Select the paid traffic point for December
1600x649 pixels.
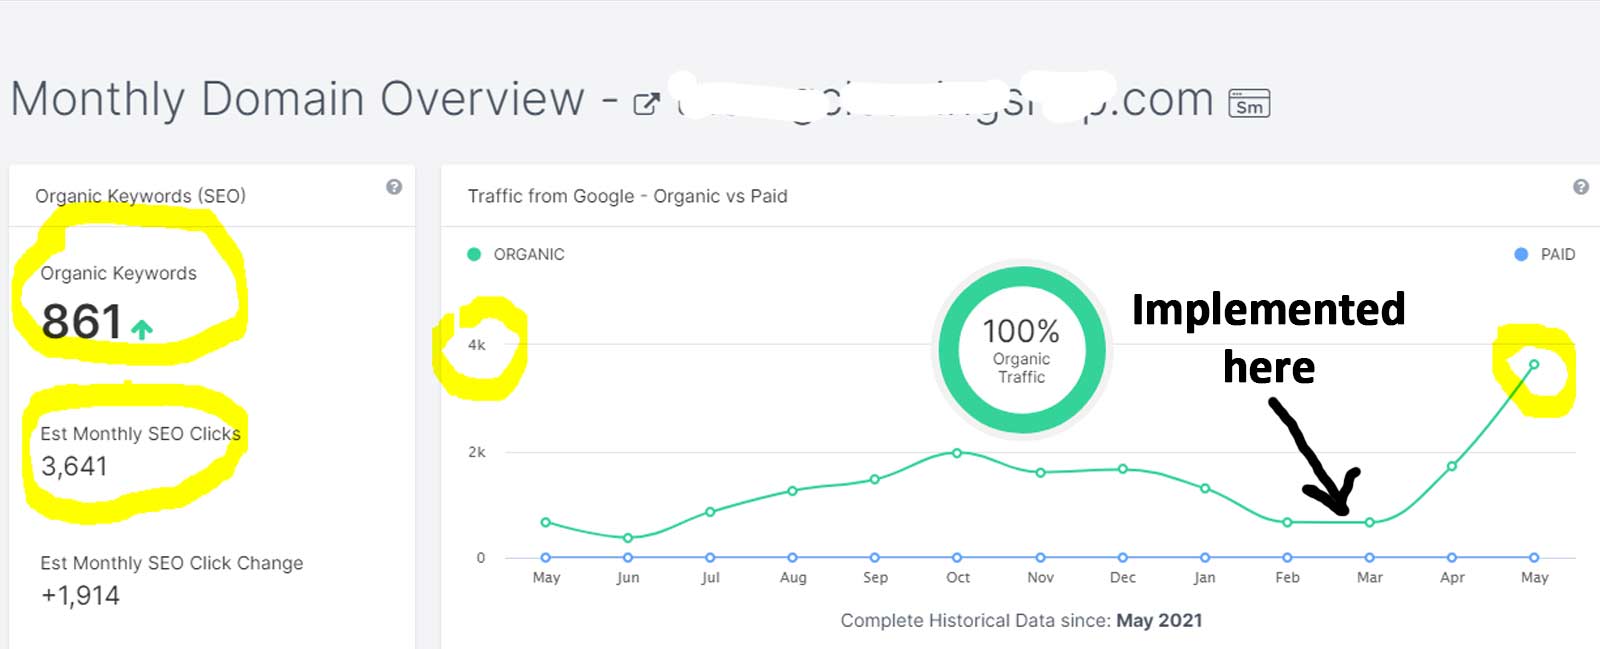(1123, 557)
